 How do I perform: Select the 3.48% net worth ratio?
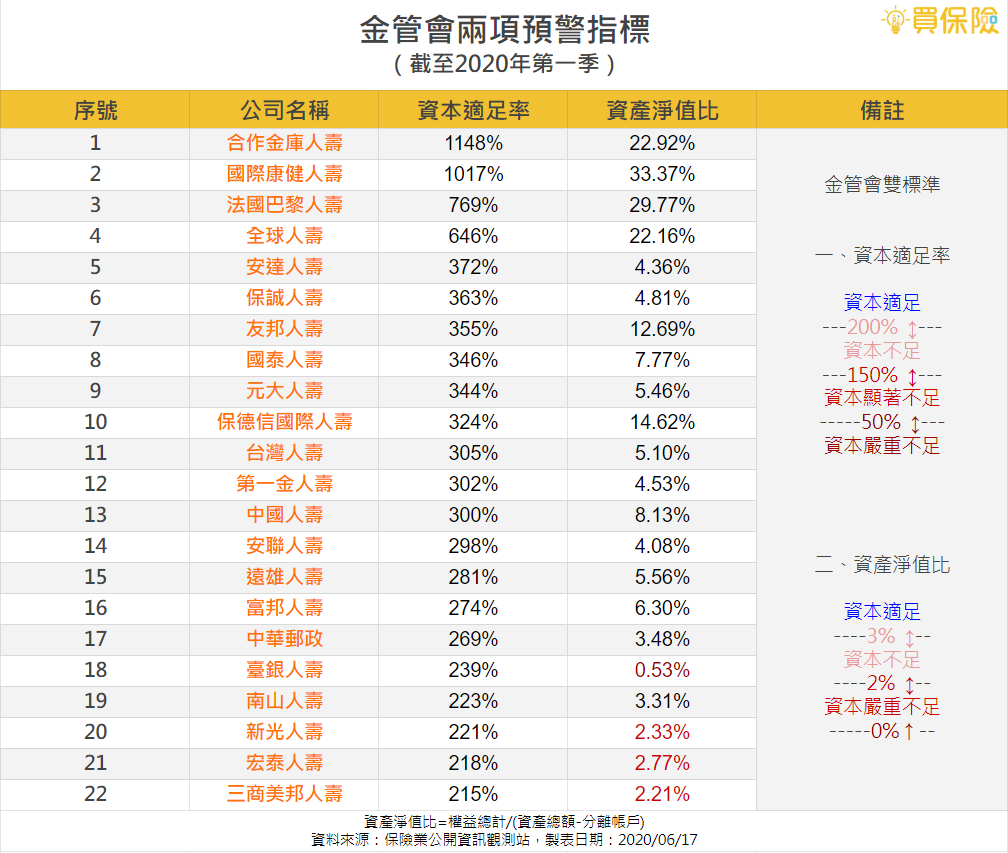coord(662,639)
